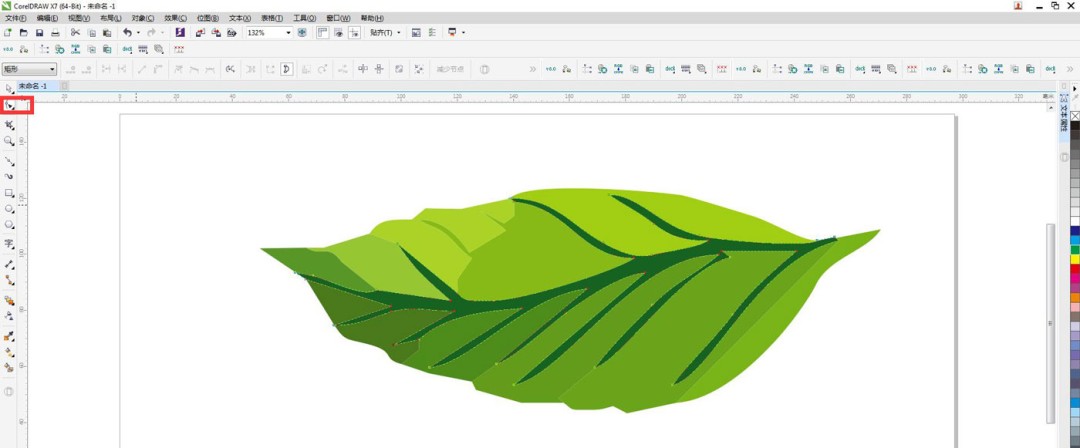Select the Shape tool in the toolbox
1080x448 pixels.
(10, 106)
